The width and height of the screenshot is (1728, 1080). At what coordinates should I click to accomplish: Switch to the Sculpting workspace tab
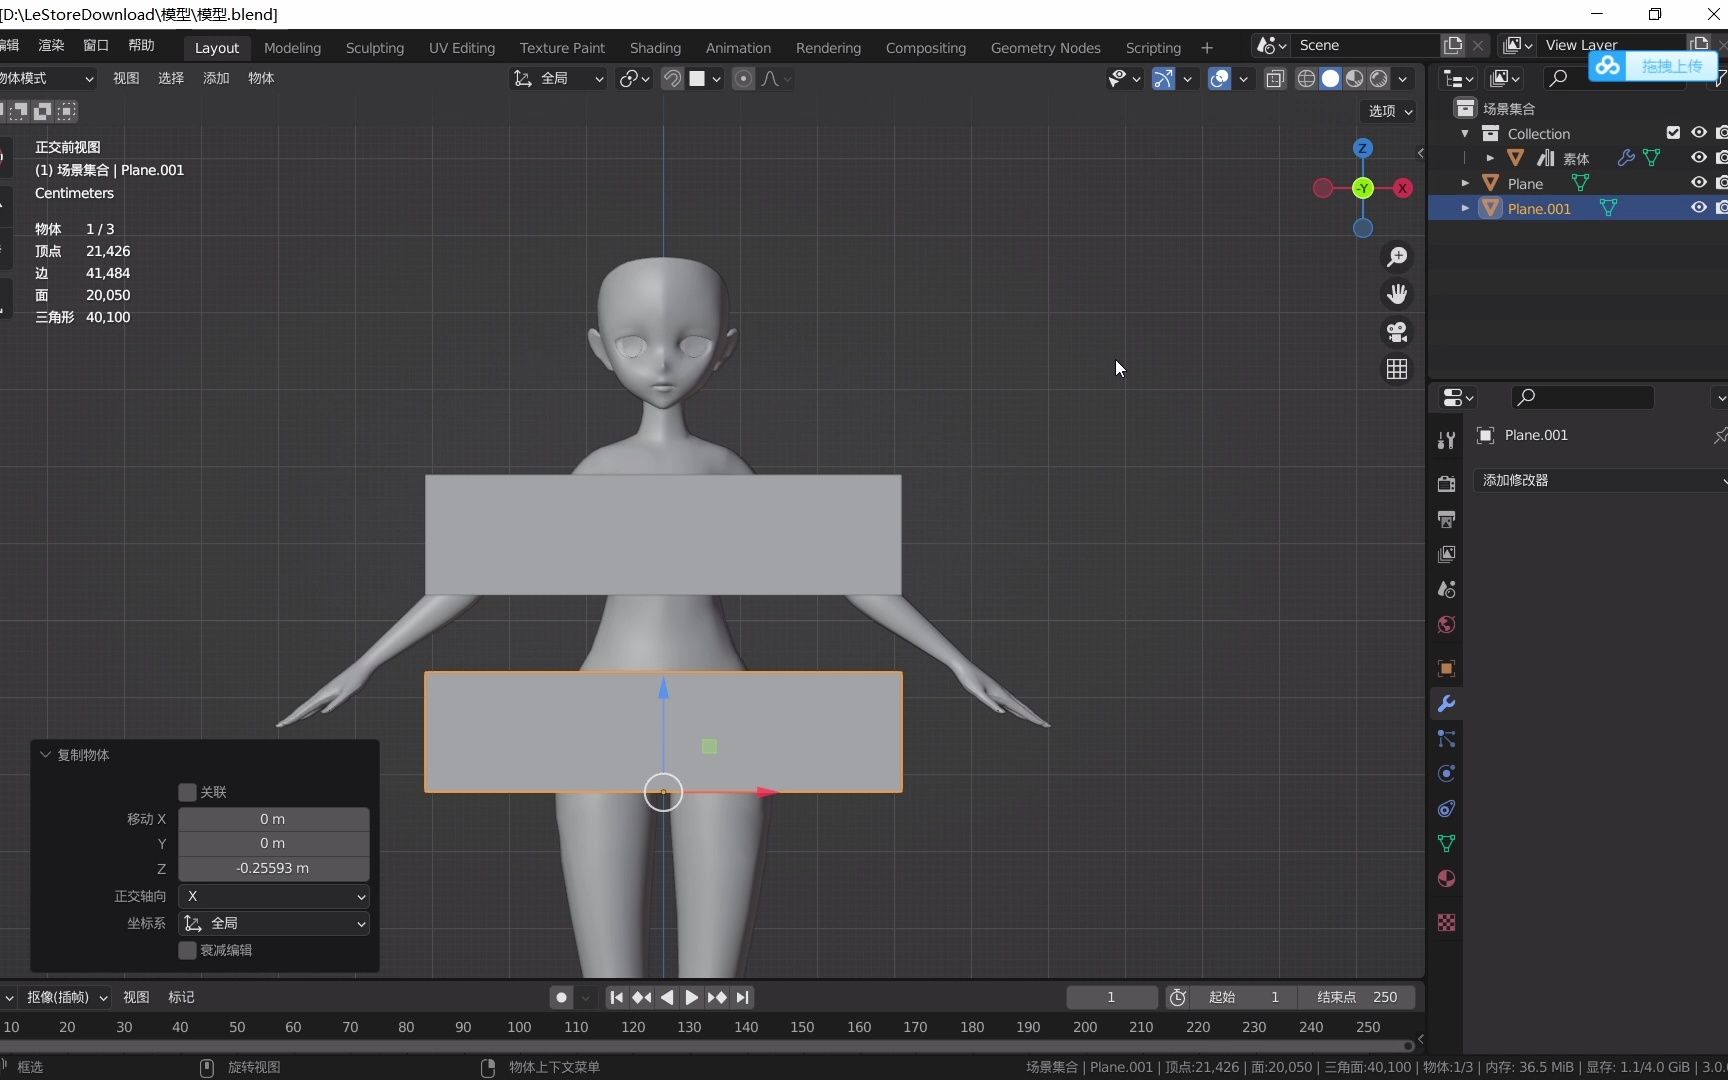tap(374, 47)
